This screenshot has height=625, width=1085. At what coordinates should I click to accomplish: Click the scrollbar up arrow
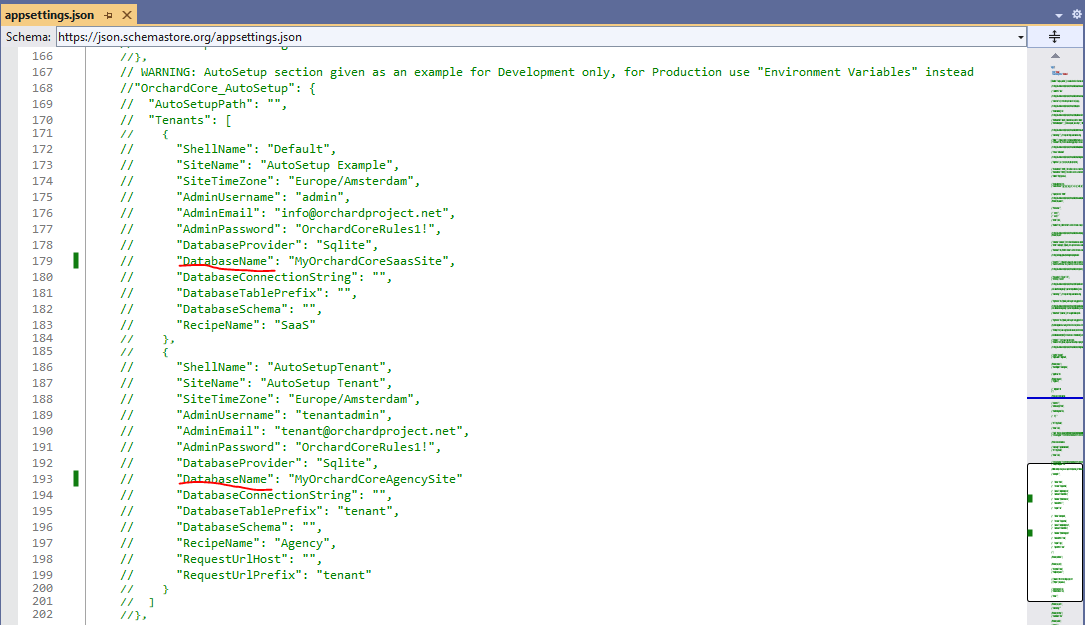[x=1055, y=55]
